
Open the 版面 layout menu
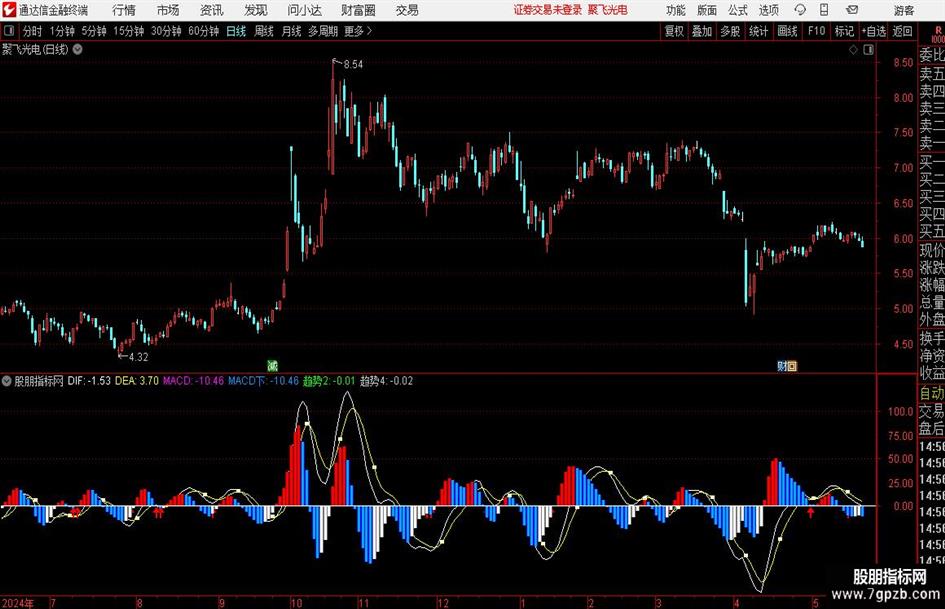pyautogui.click(x=706, y=10)
